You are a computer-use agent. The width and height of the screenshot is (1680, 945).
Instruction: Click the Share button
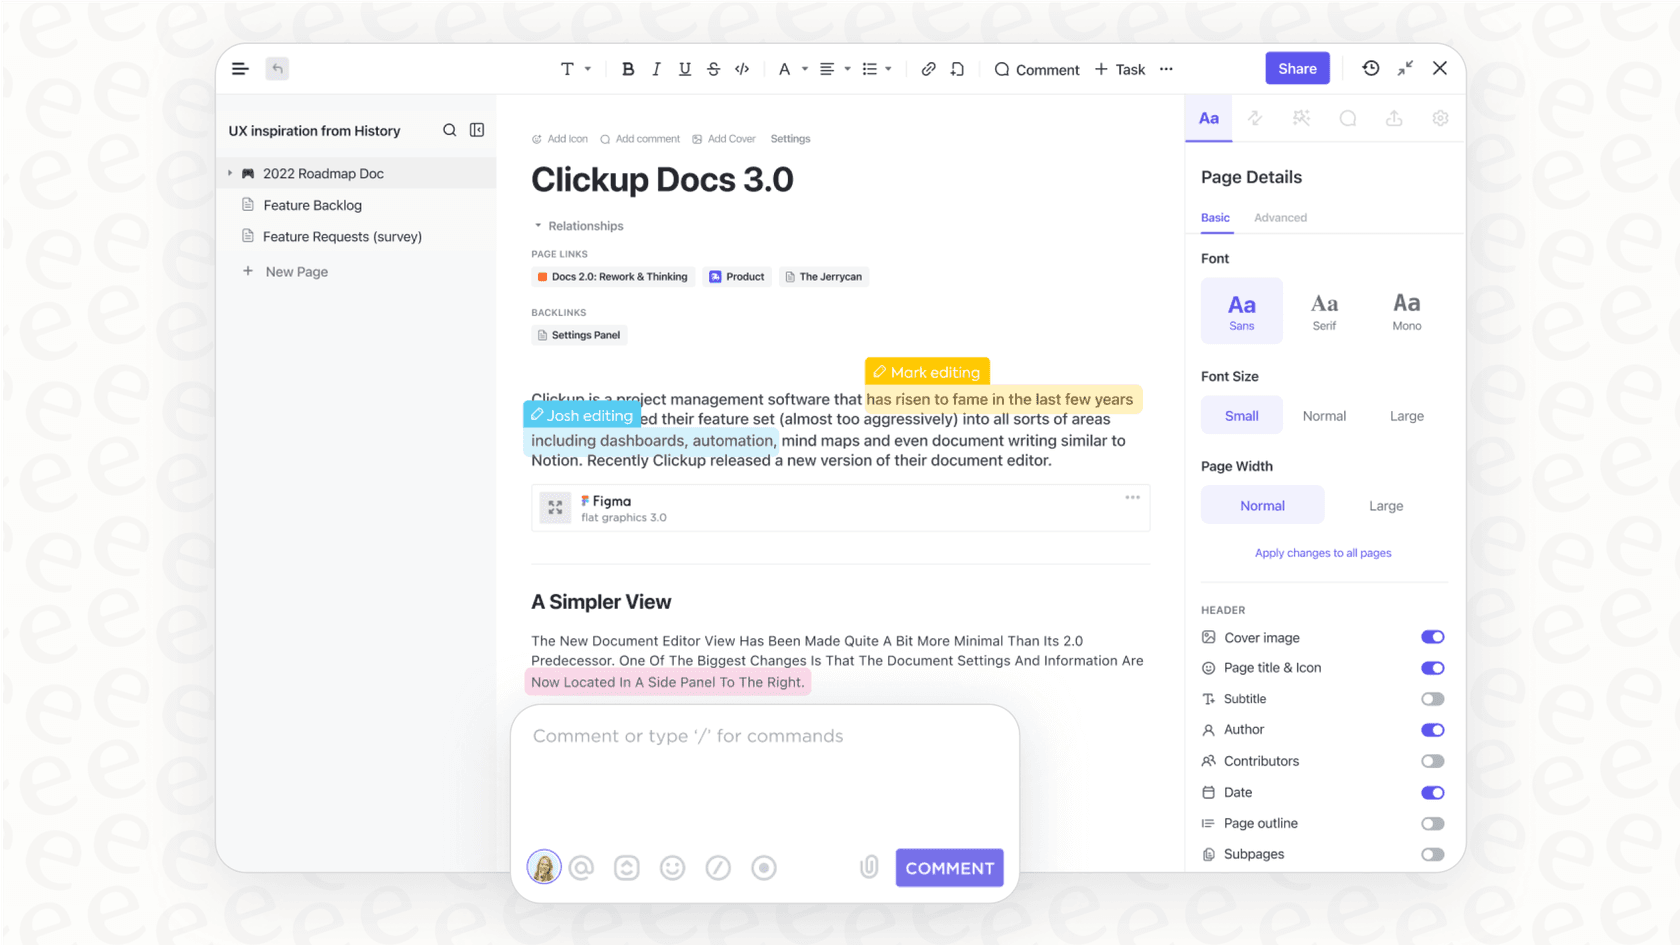(1297, 68)
